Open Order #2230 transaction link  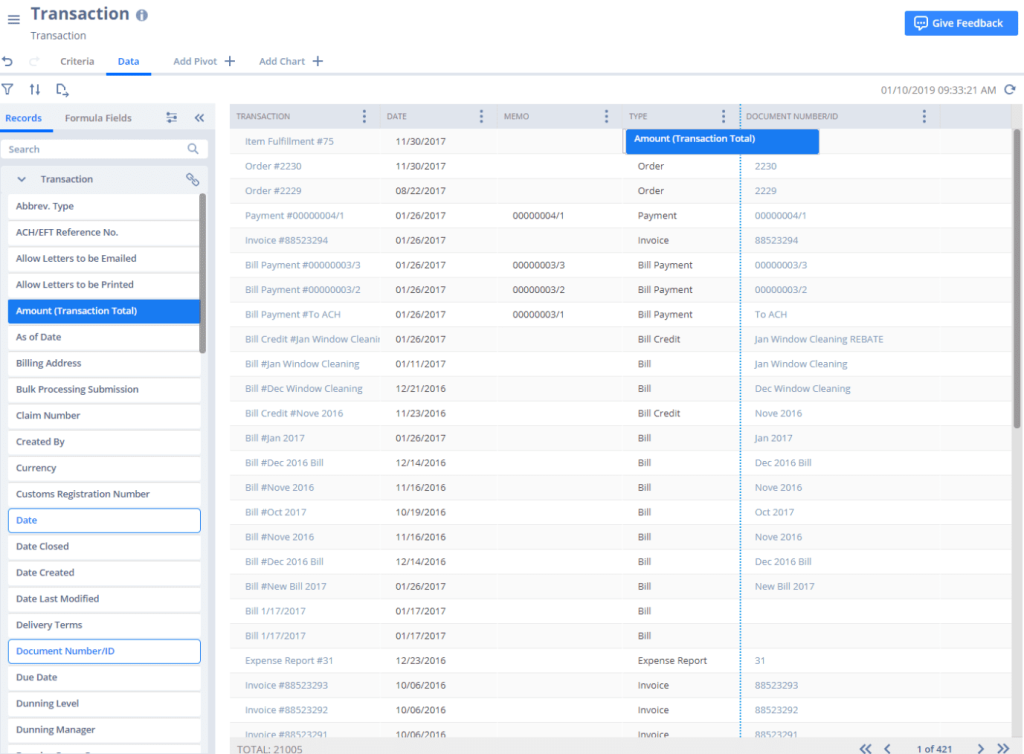click(x=273, y=166)
